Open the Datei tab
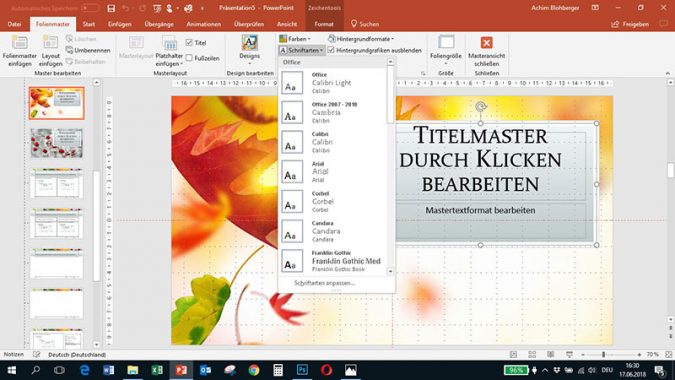This screenshot has height=380, width=675. pos(14,24)
